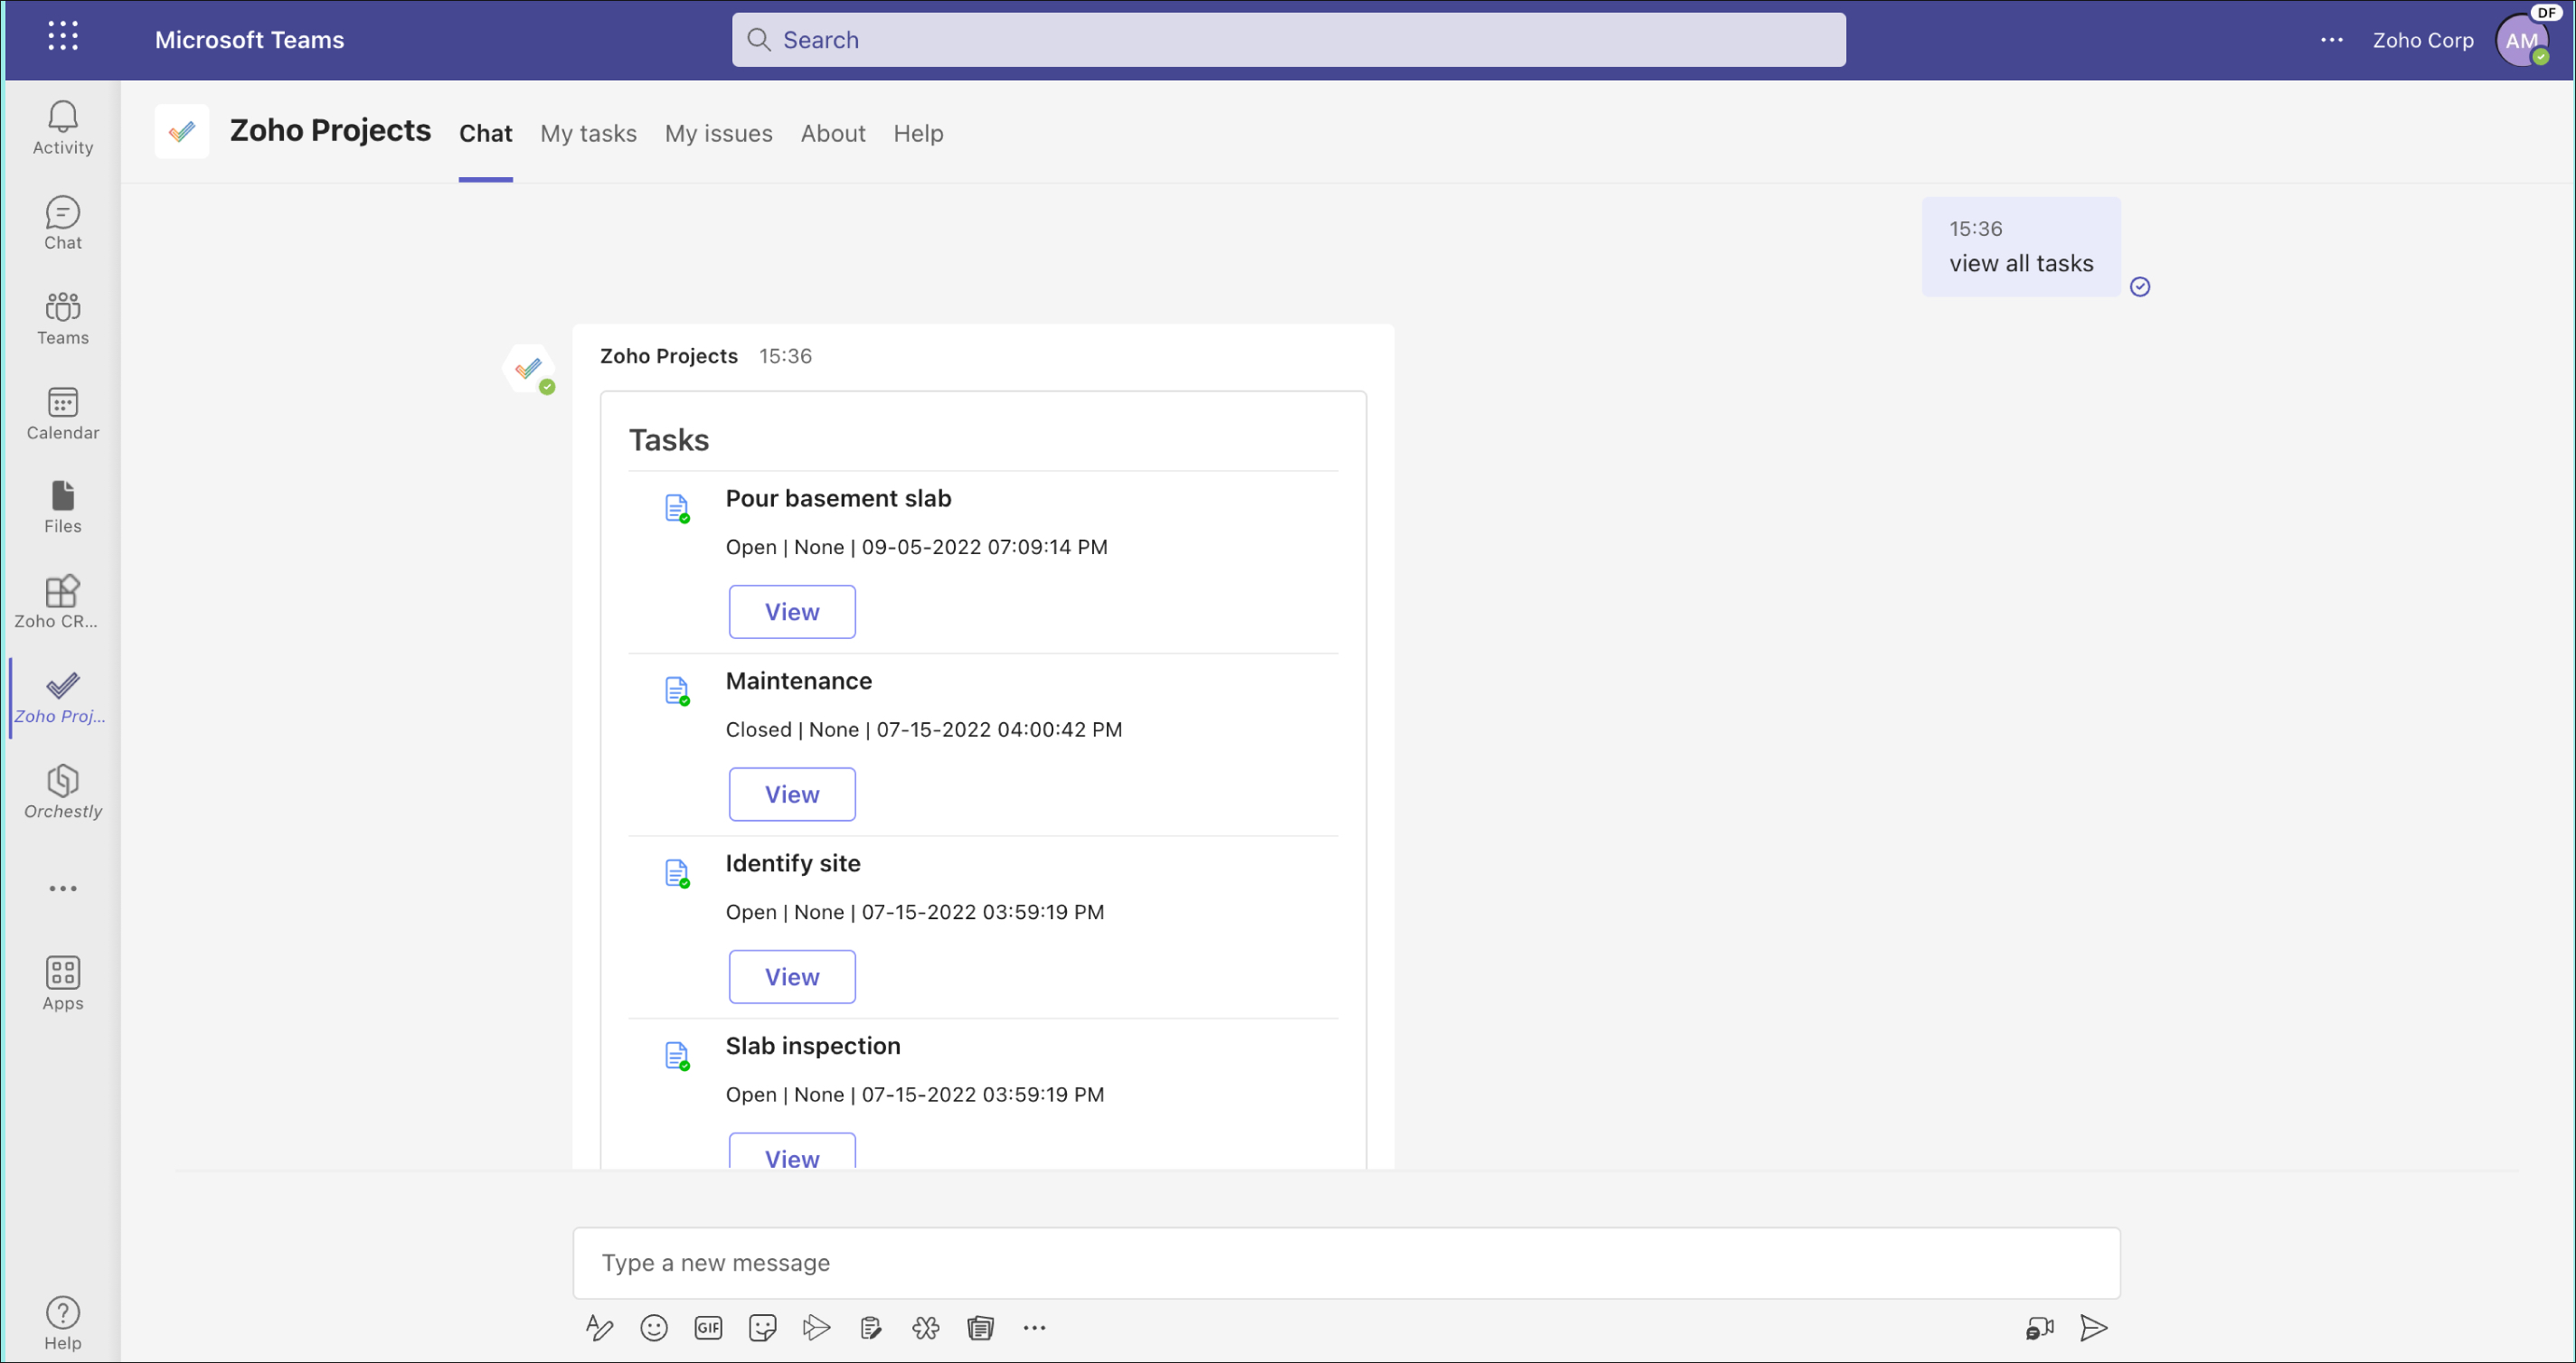The width and height of the screenshot is (2576, 1363).
Task: Open the emoji picker below message box
Action: point(654,1328)
